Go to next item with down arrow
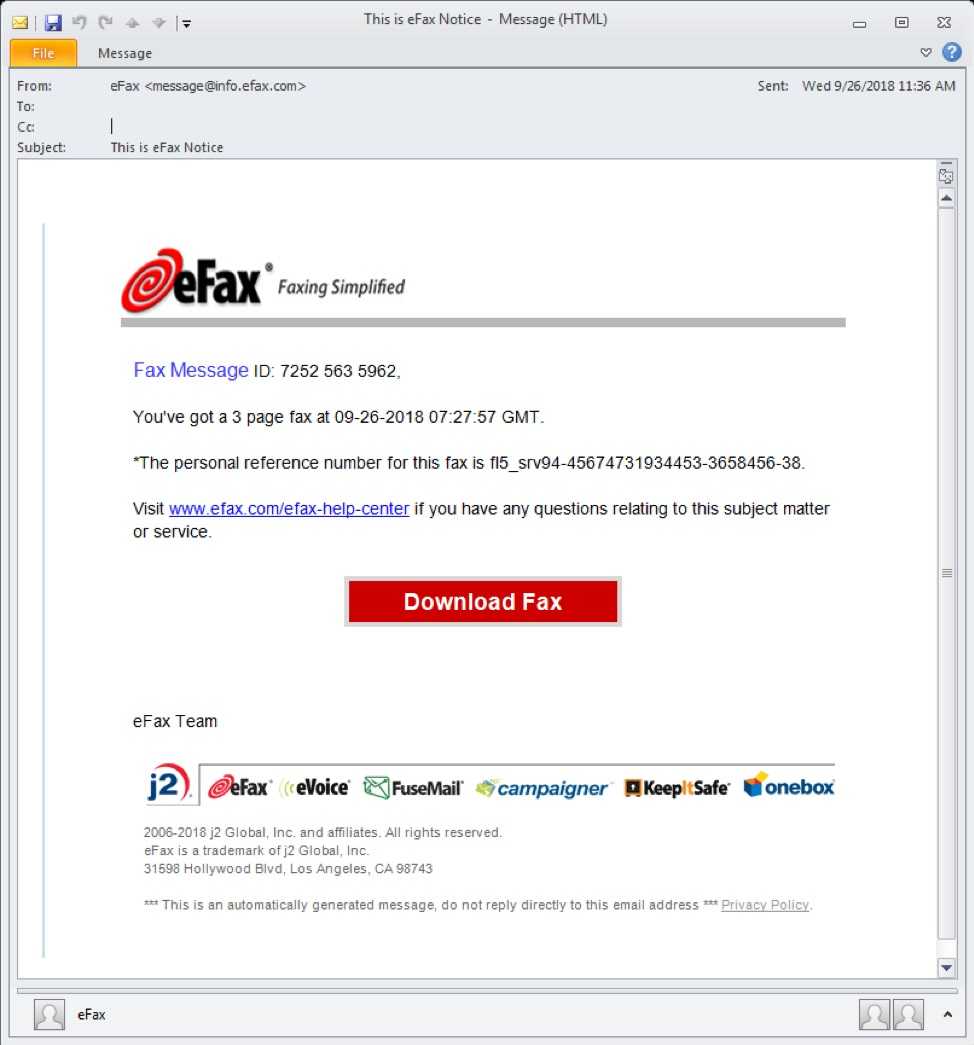This screenshot has height=1045, width=974. (159, 23)
